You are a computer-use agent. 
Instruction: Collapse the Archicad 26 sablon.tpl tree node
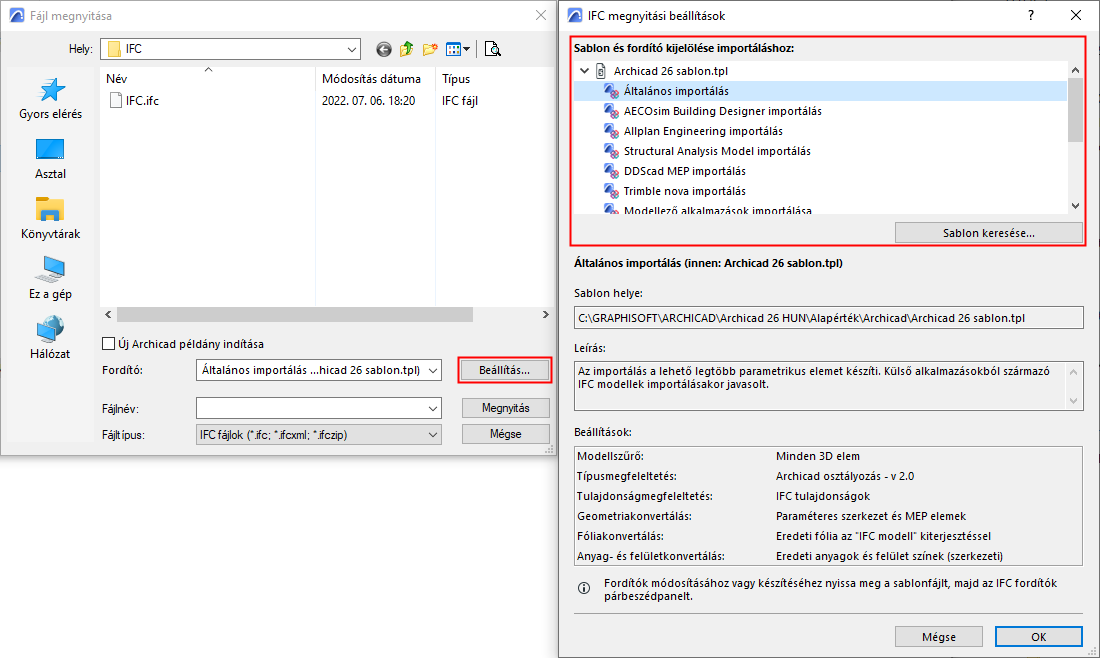tap(584, 71)
